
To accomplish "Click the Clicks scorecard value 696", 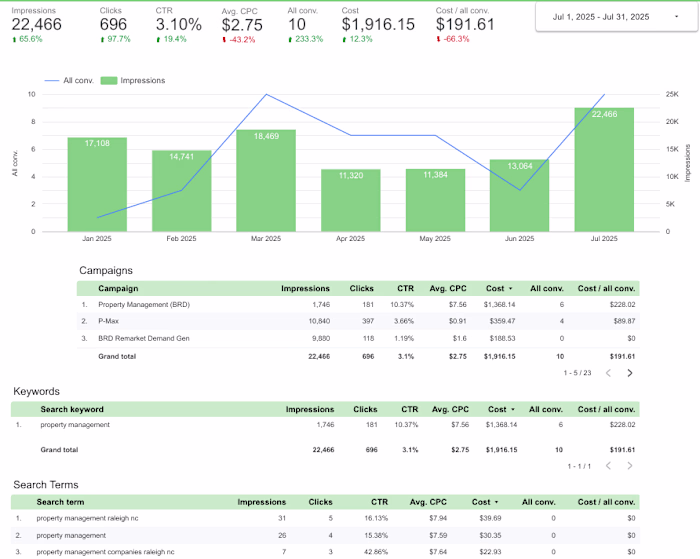I will tap(113, 25).
